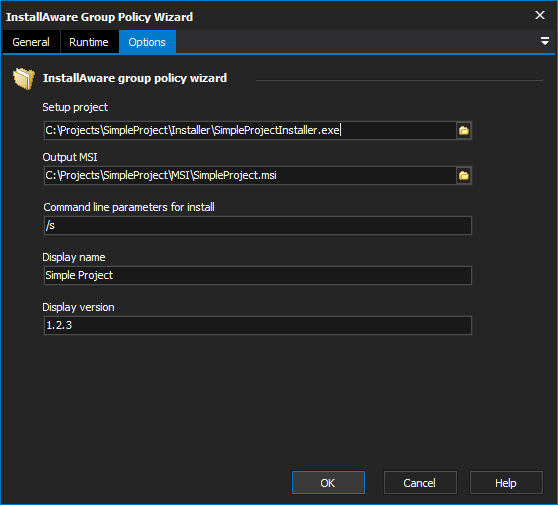Image resolution: width=558 pixels, height=505 pixels.
Task: Click the 'InstallAware group policy wizard' heading
Action: (x=135, y=78)
